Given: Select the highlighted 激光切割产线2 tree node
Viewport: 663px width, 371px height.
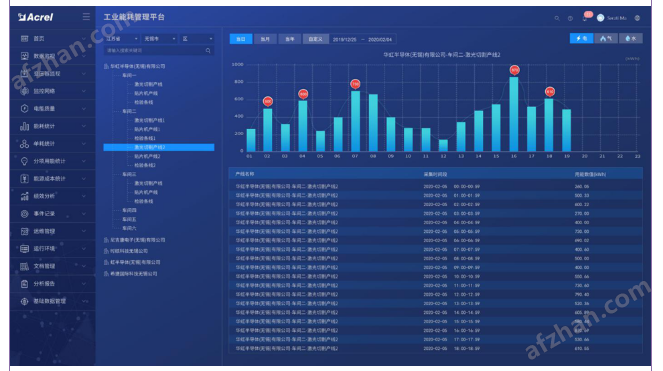Looking at the screenshot, I should tap(159, 147).
